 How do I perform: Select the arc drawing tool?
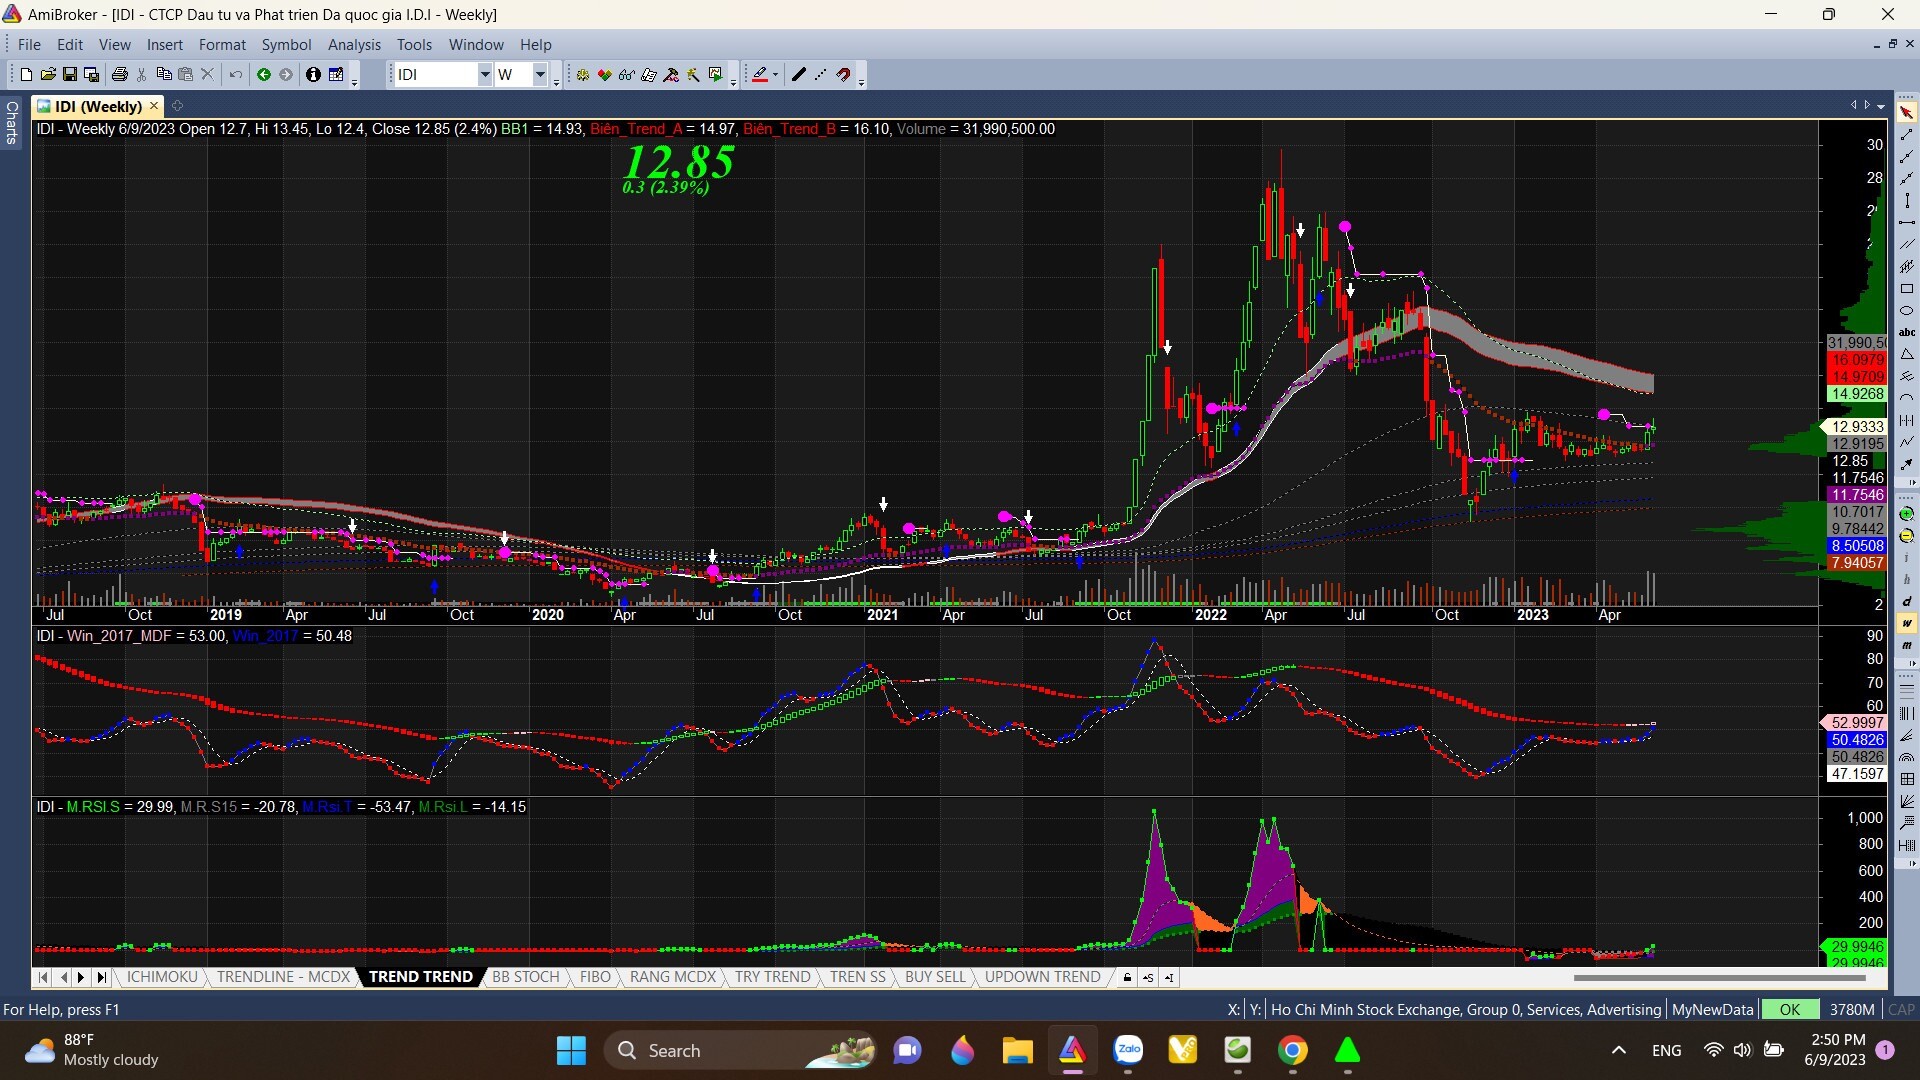[x=1907, y=398]
